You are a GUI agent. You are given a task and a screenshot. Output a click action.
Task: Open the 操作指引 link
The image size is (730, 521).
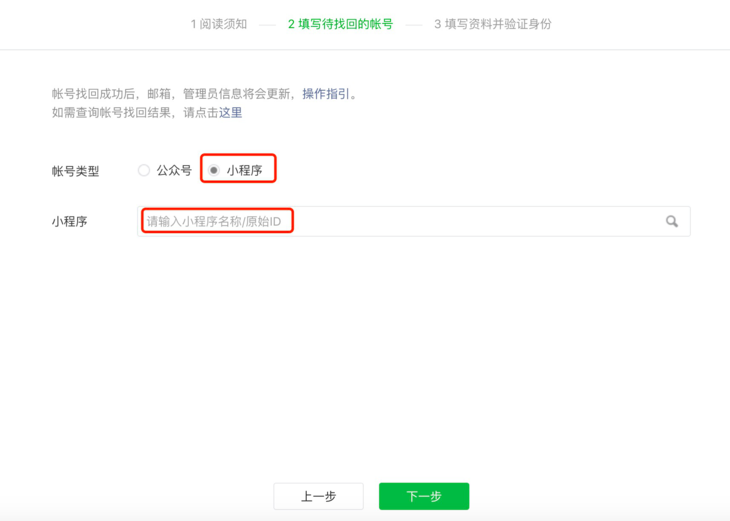point(326,94)
